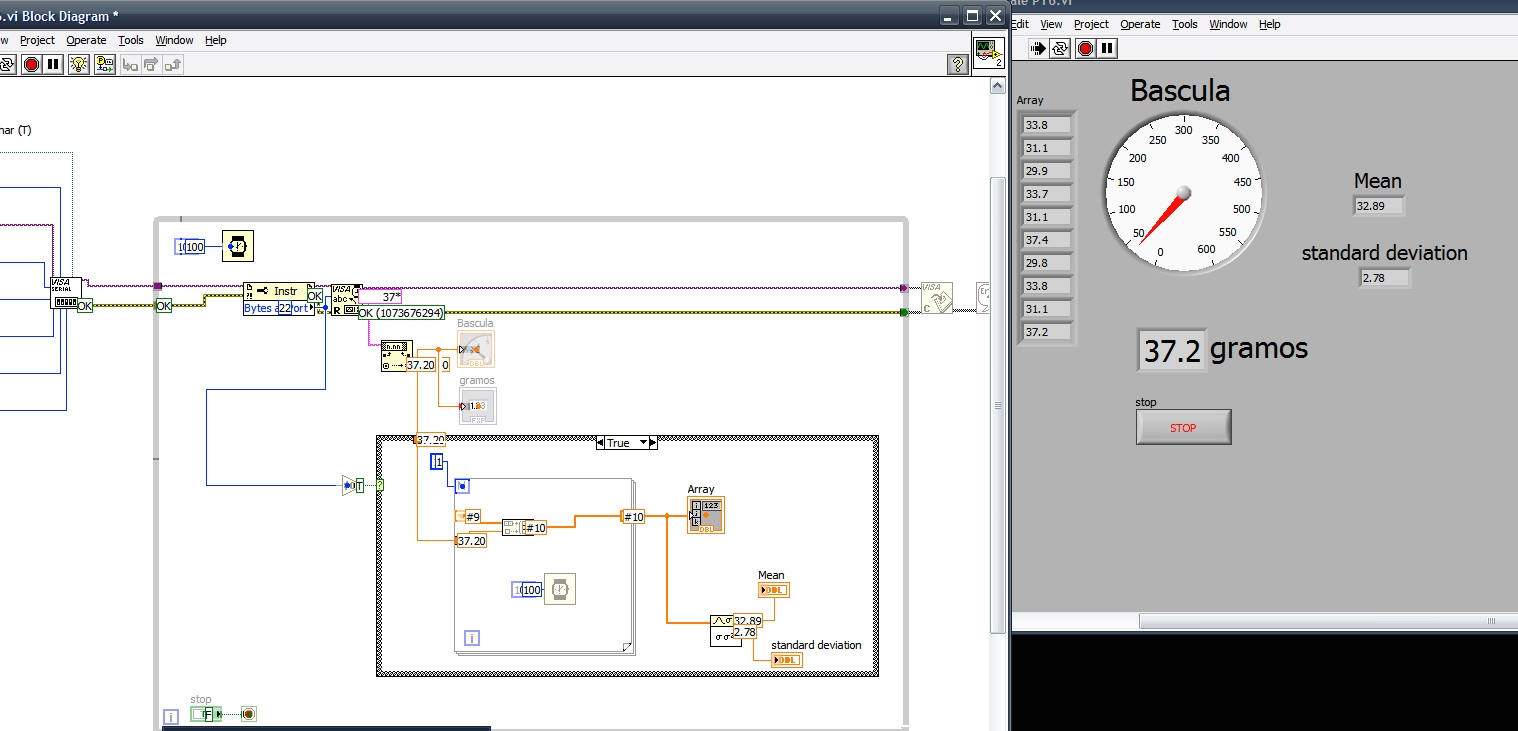Select the VISA Close node
The height and width of the screenshot is (731, 1518).
(x=937, y=298)
